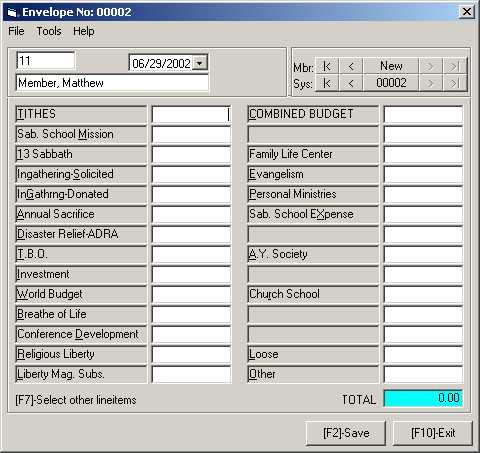The width and height of the screenshot is (480, 453).
Task: Open the date dropdown arrow
Action: [x=200, y=63]
